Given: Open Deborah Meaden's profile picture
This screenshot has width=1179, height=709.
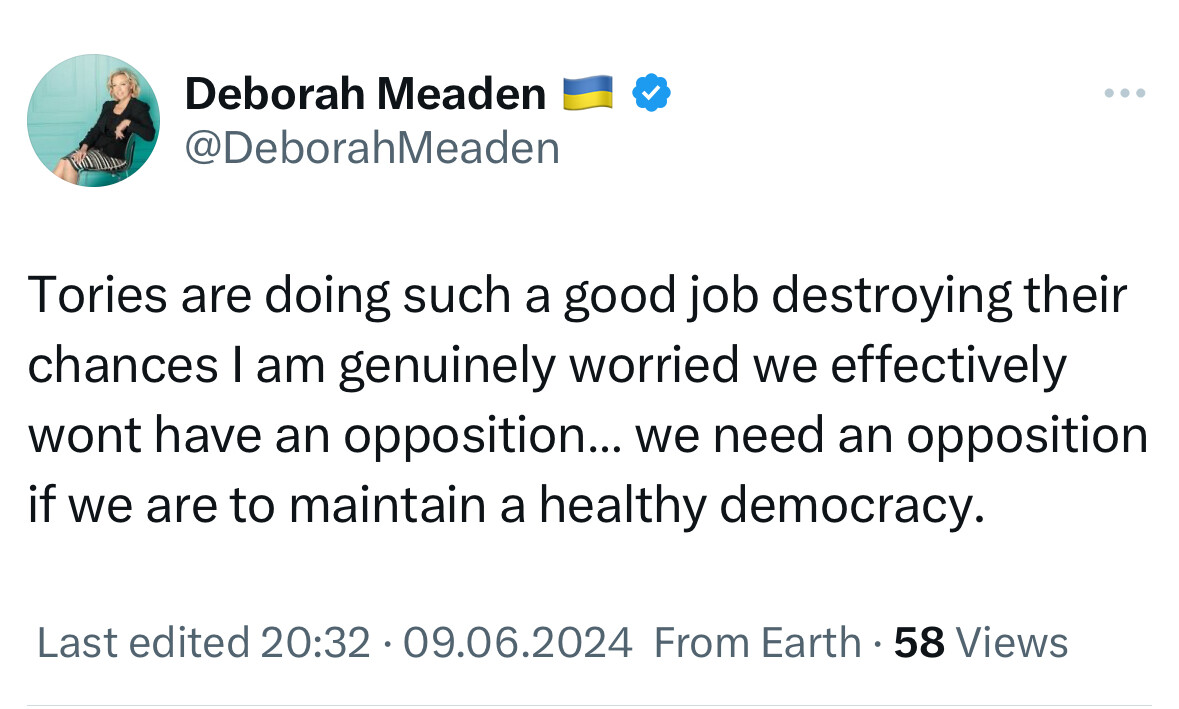Looking at the screenshot, I should [x=93, y=120].
